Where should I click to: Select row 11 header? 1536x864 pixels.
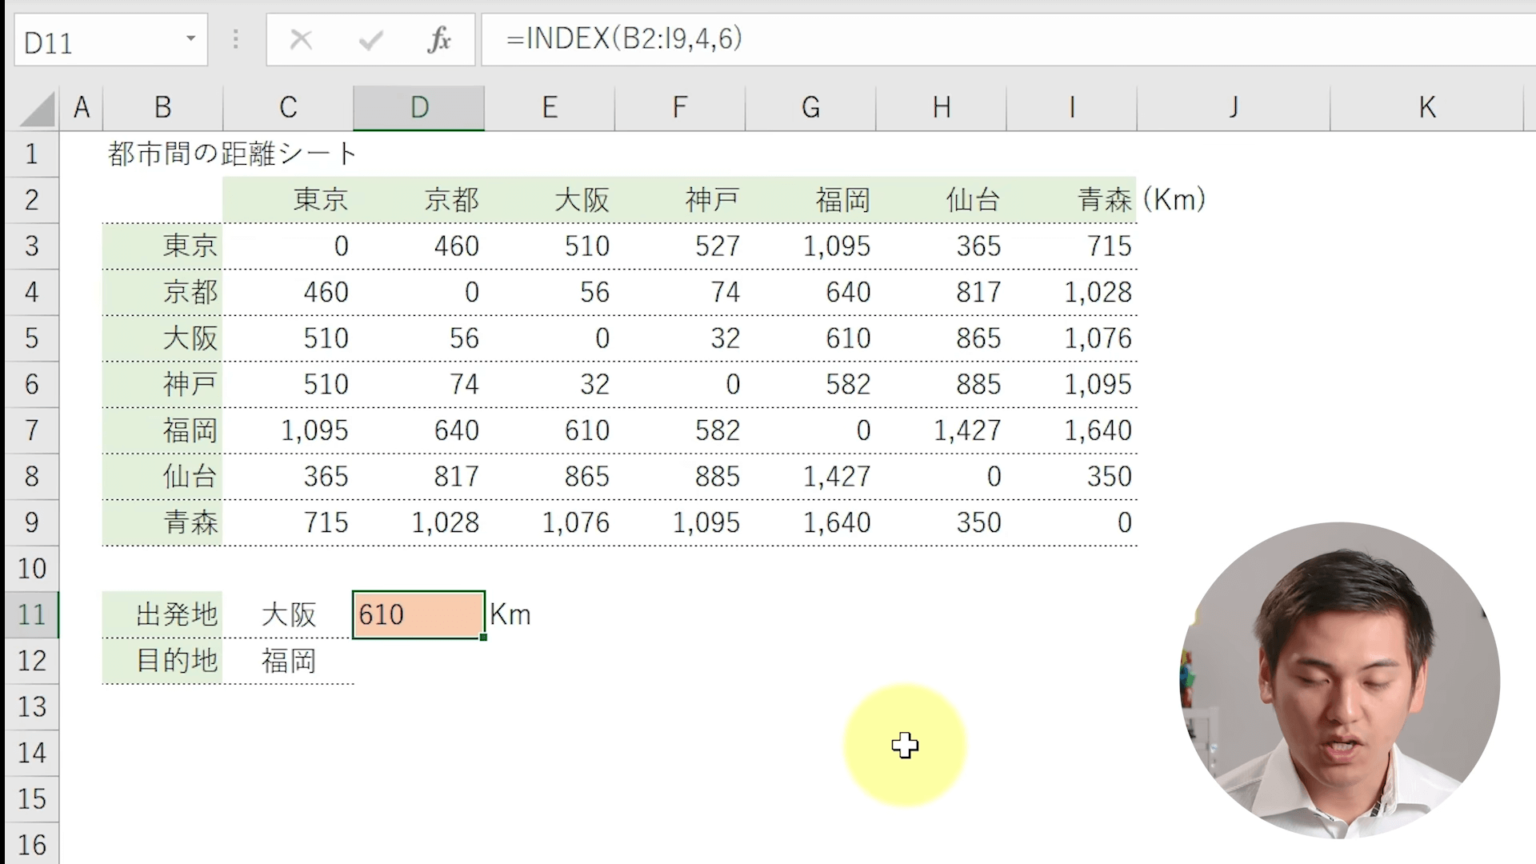click(x=32, y=614)
